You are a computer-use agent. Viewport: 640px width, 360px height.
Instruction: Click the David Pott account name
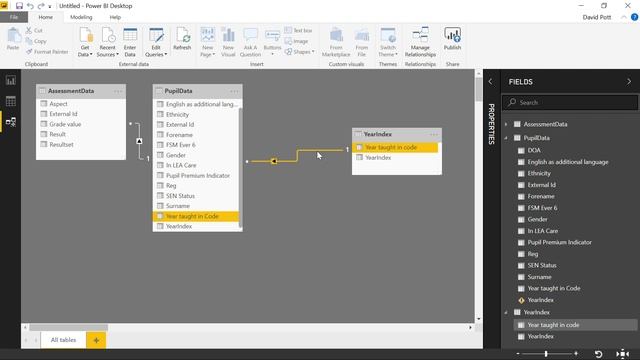pos(597,17)
